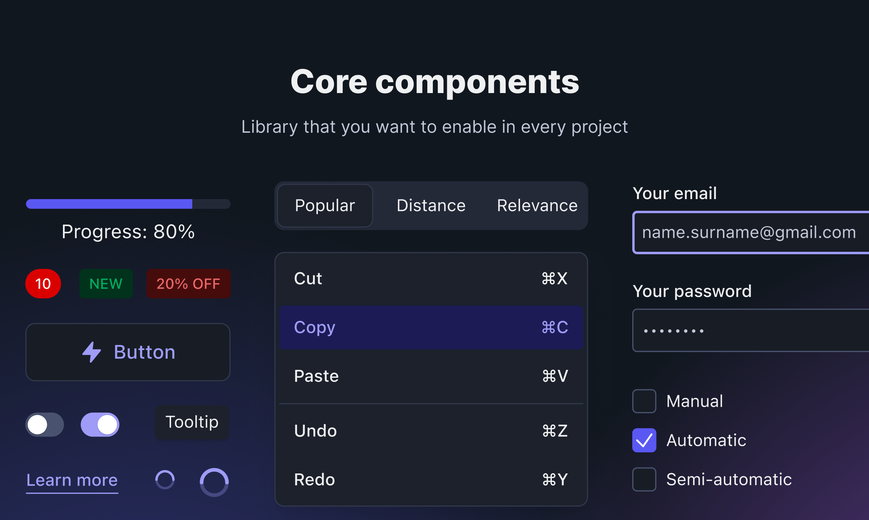Open the Learn more link
This screenshot has height=520, width=869.
tap(72, 480)
